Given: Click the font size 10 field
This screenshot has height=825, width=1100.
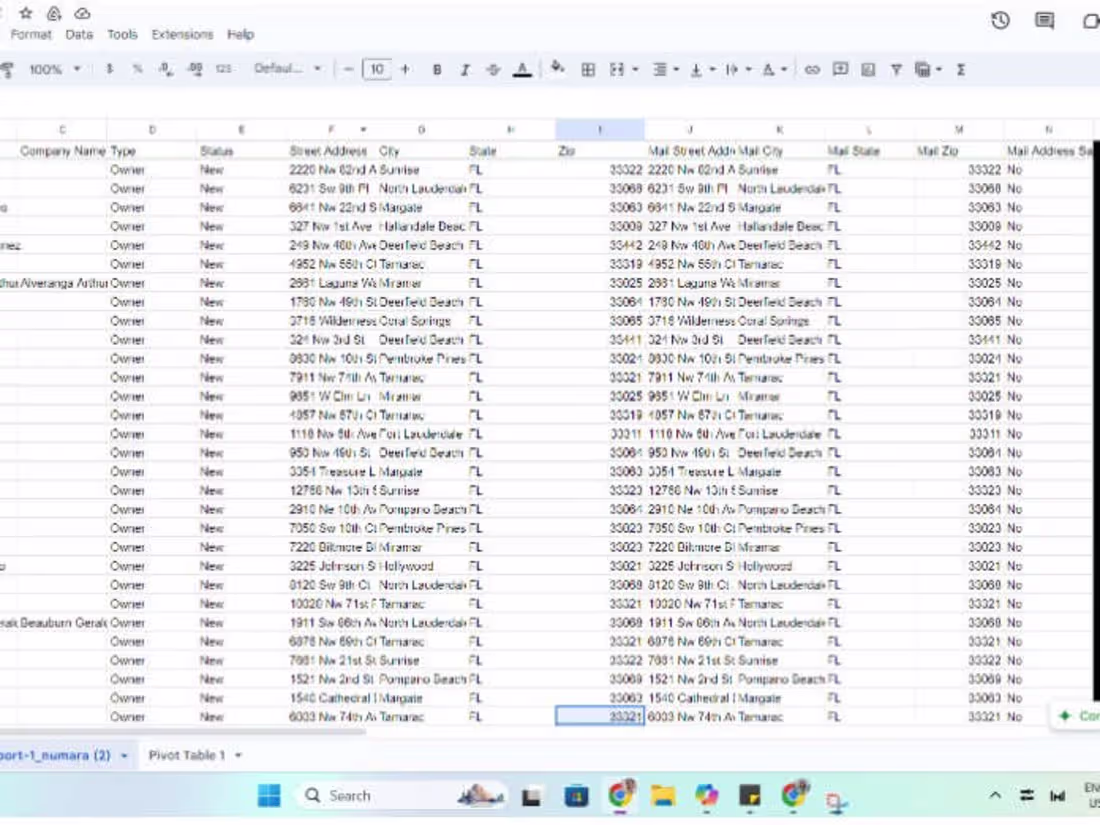Looking at the screenshot, I should pyautogui.click(x=377, y=69).
